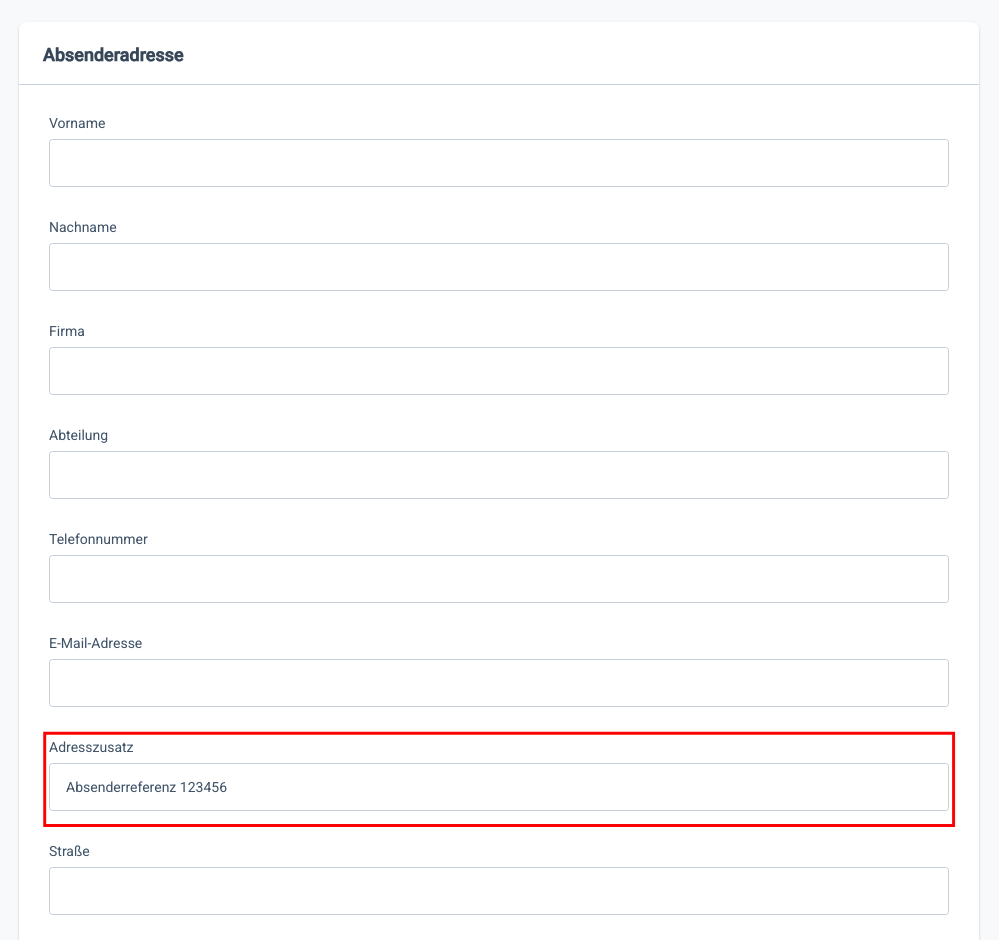Click into the E-Mail-Adresse field
This screenshot has width=999, height=940.
click(498, 683)
